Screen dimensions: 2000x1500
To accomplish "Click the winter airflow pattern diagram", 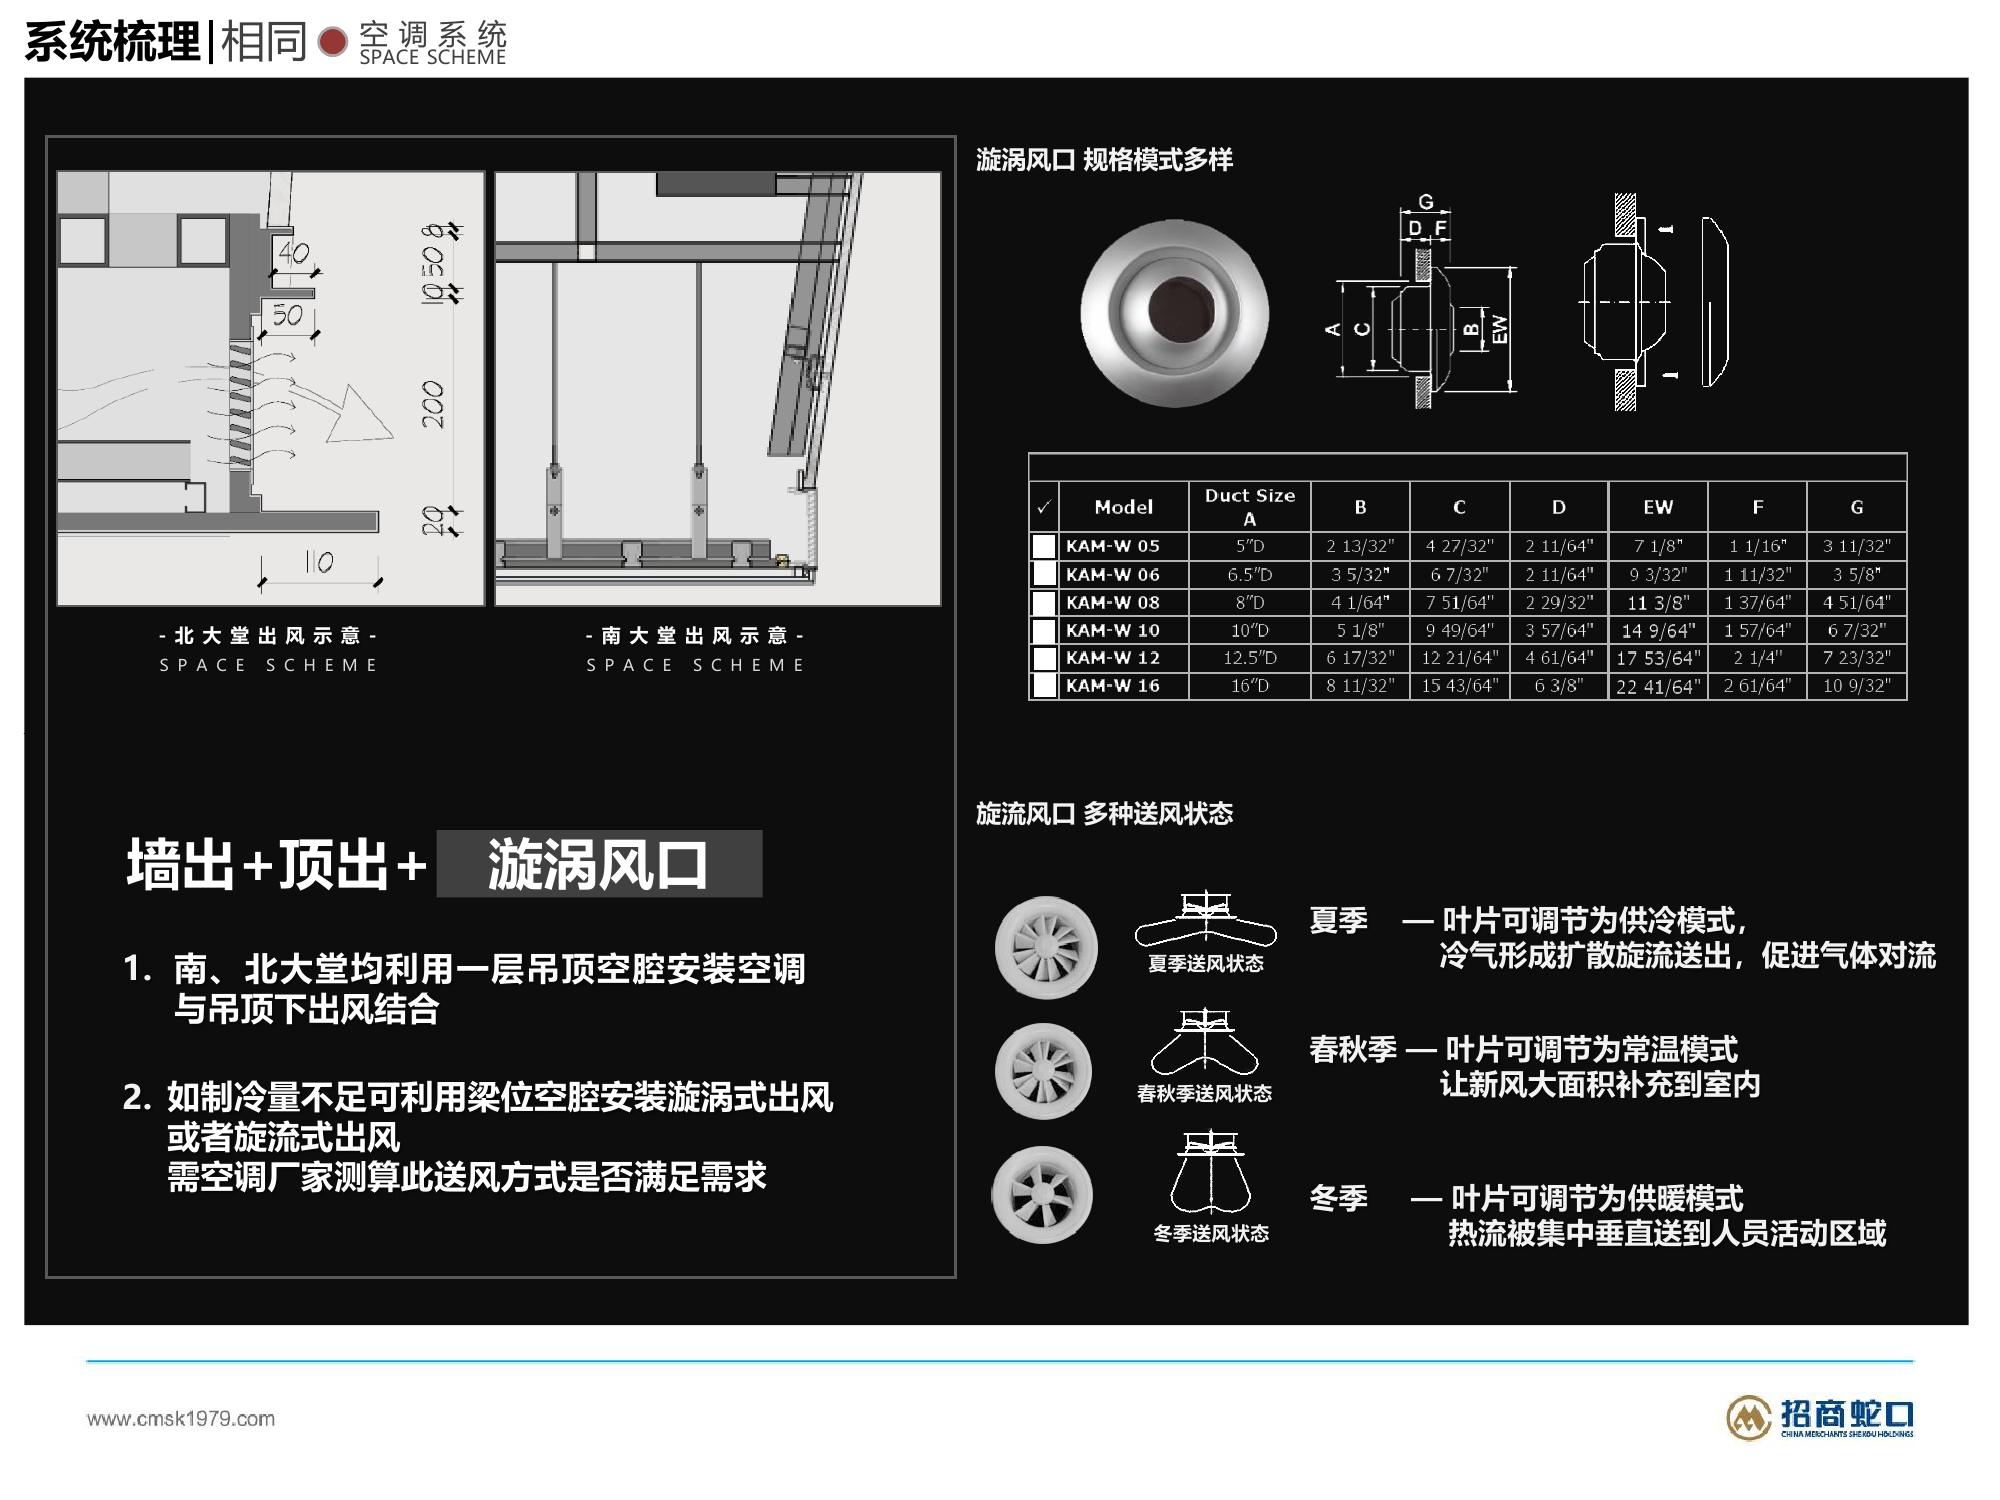I will [x=1210, y=1172].
